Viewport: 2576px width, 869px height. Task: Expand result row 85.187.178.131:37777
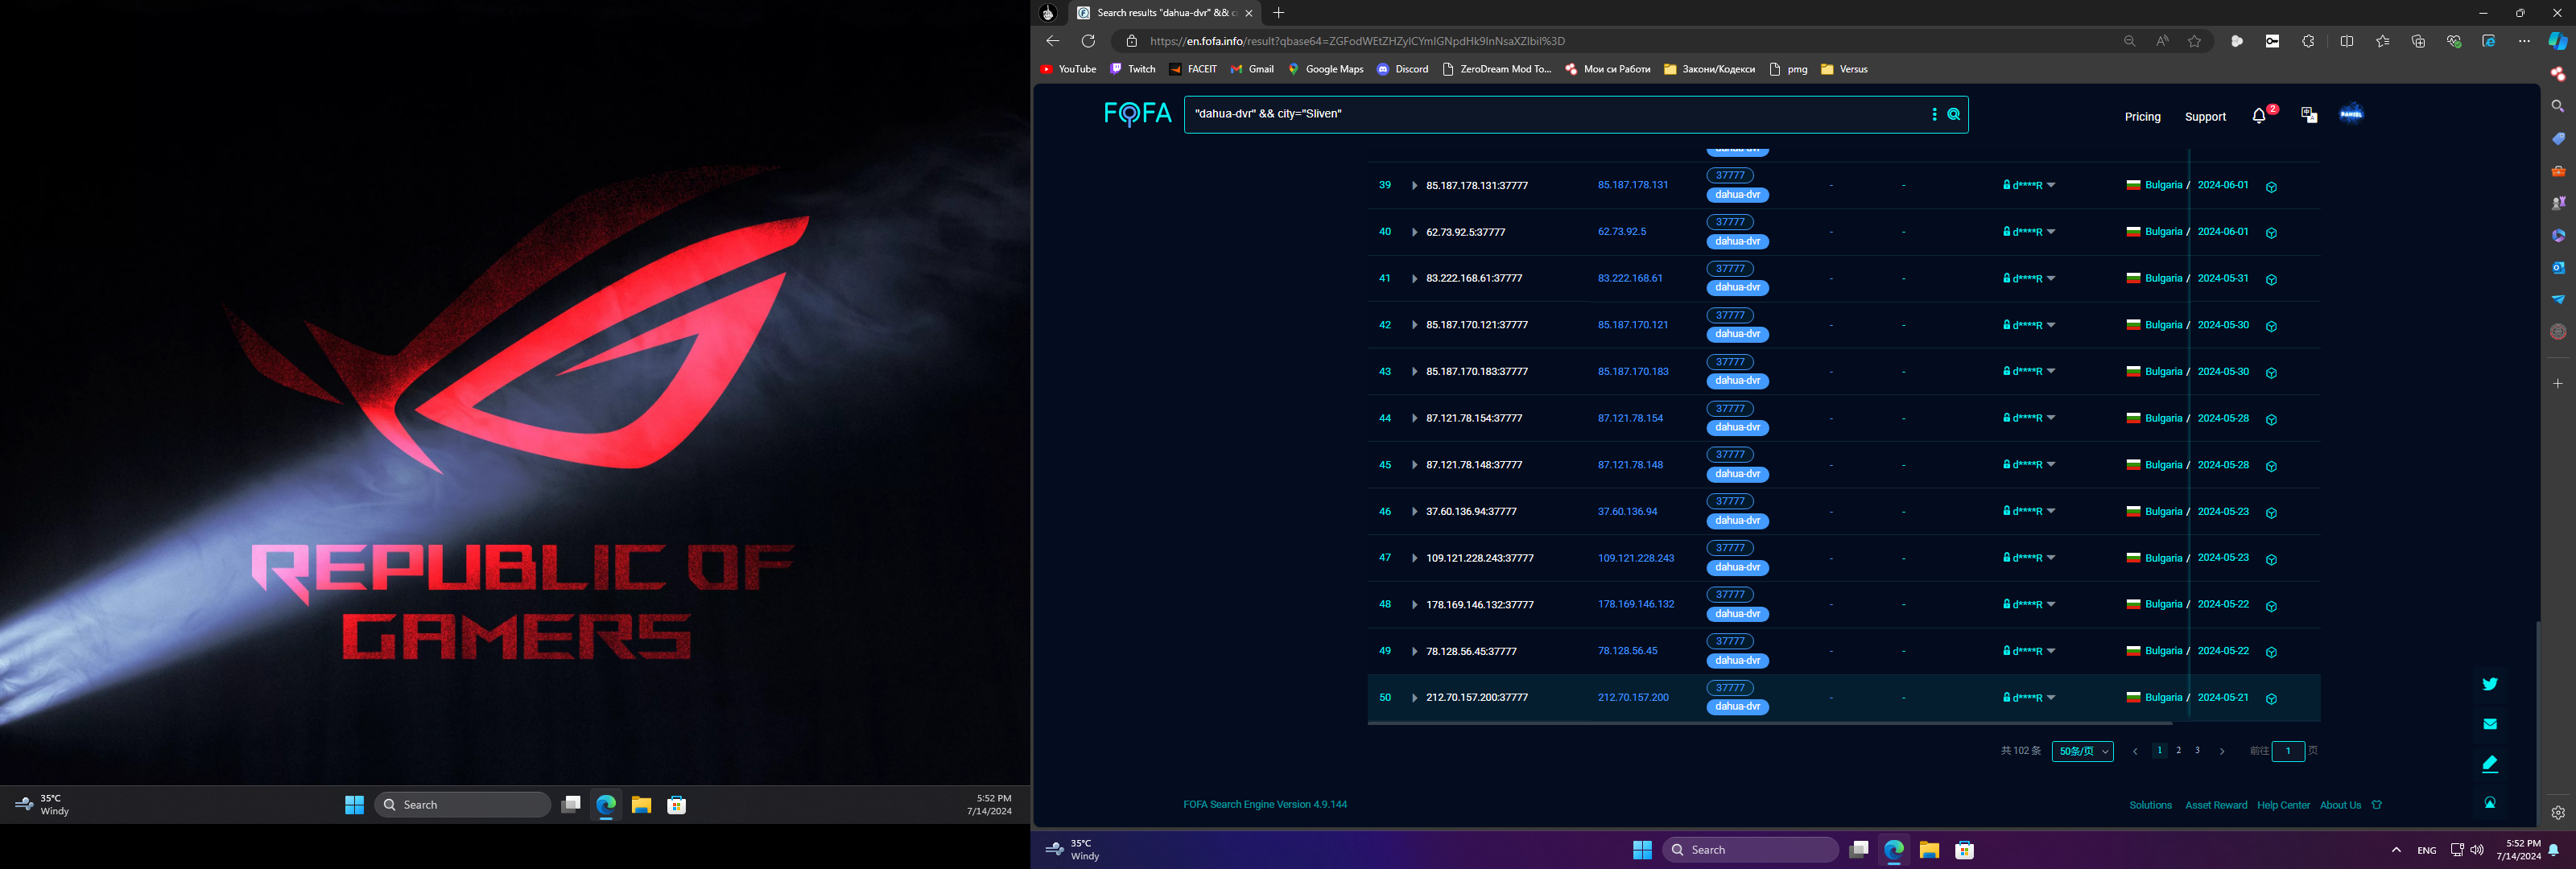click(1414, 186)
